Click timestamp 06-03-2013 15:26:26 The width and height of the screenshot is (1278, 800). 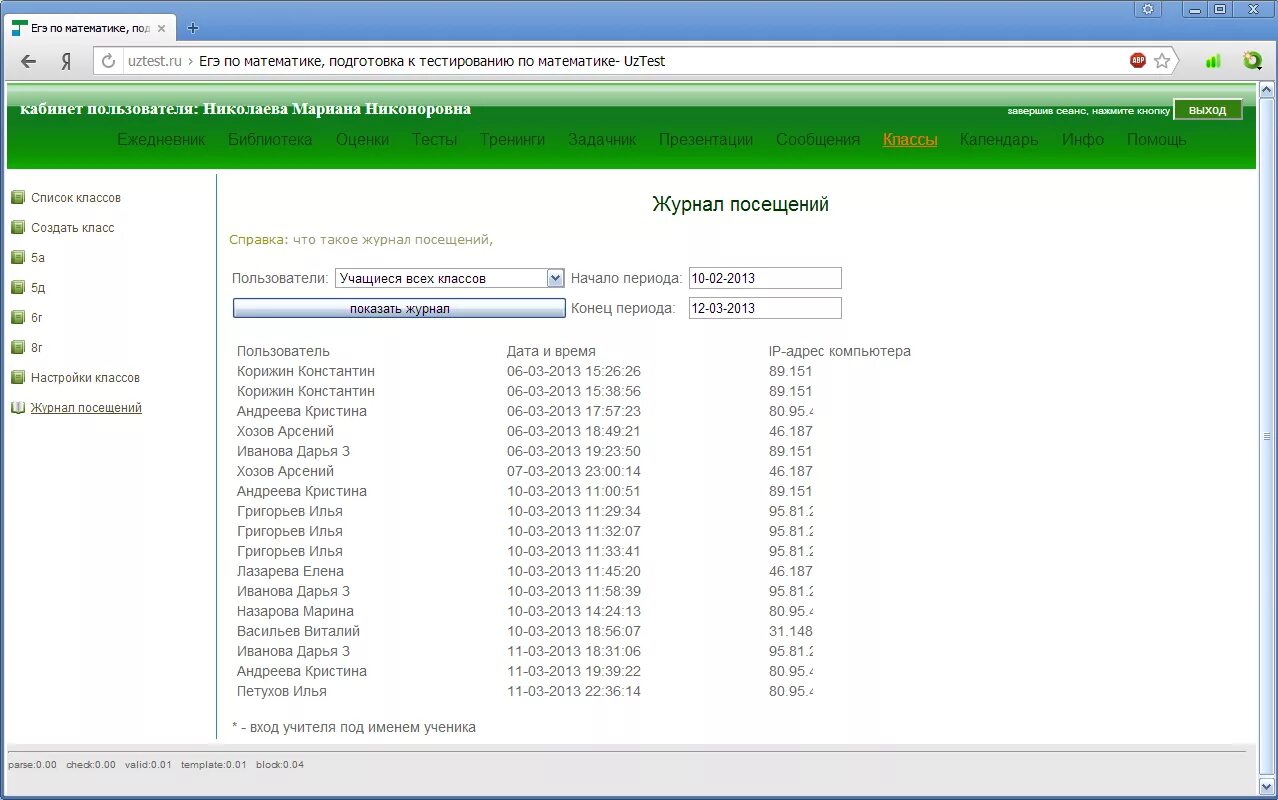[x=574, y=371]
